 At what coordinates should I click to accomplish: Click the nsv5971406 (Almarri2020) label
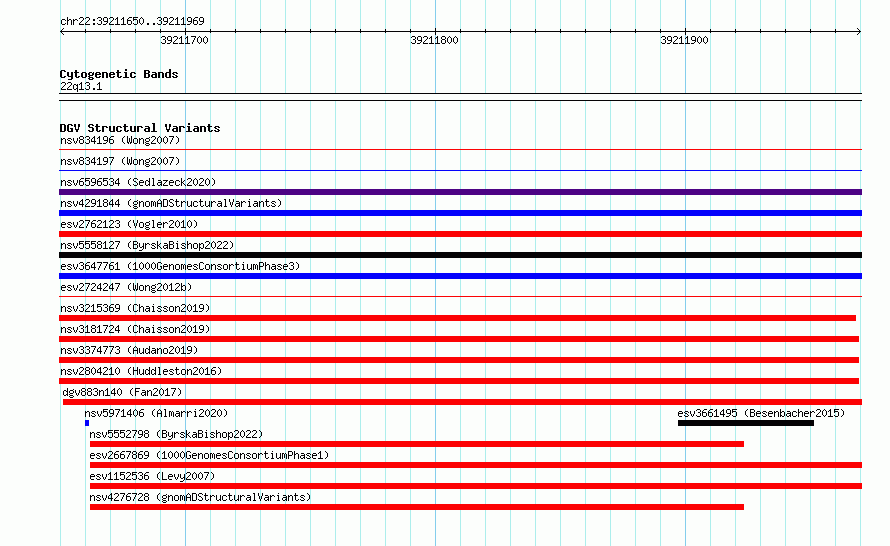[x=156, y=413]
